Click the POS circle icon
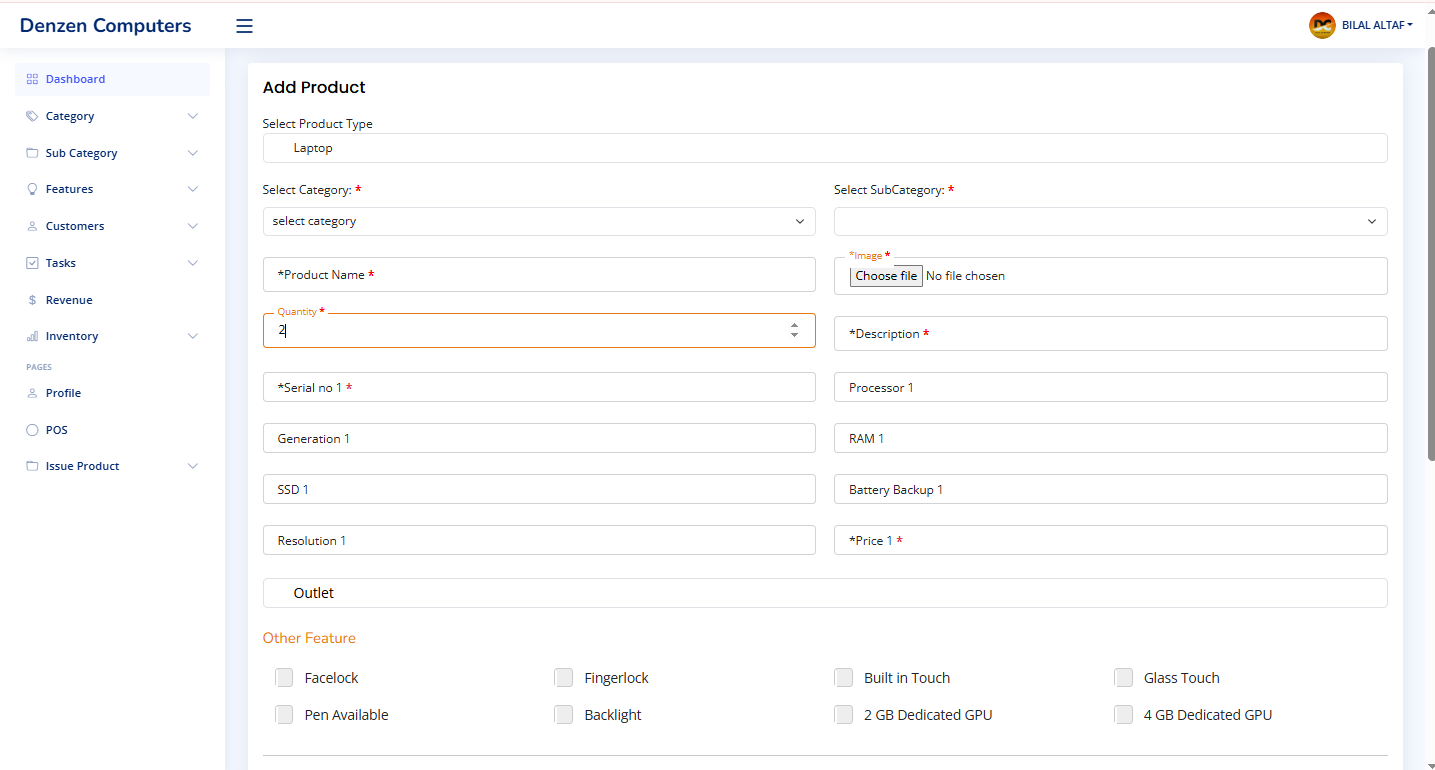1435x770 pixels. [31, 429]
